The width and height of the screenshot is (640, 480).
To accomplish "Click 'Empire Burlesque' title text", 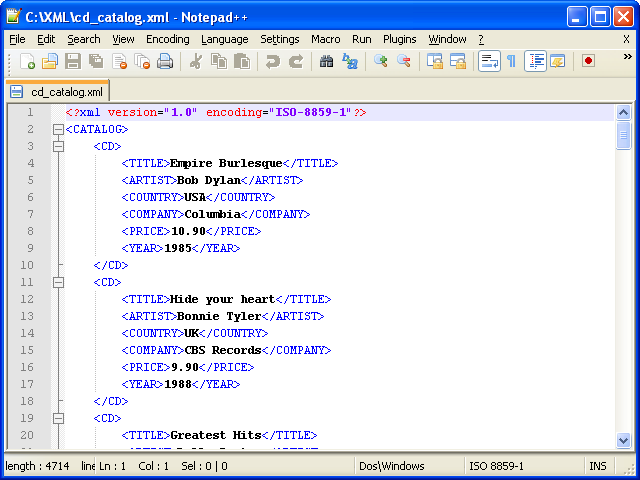I will pos(226,163).
